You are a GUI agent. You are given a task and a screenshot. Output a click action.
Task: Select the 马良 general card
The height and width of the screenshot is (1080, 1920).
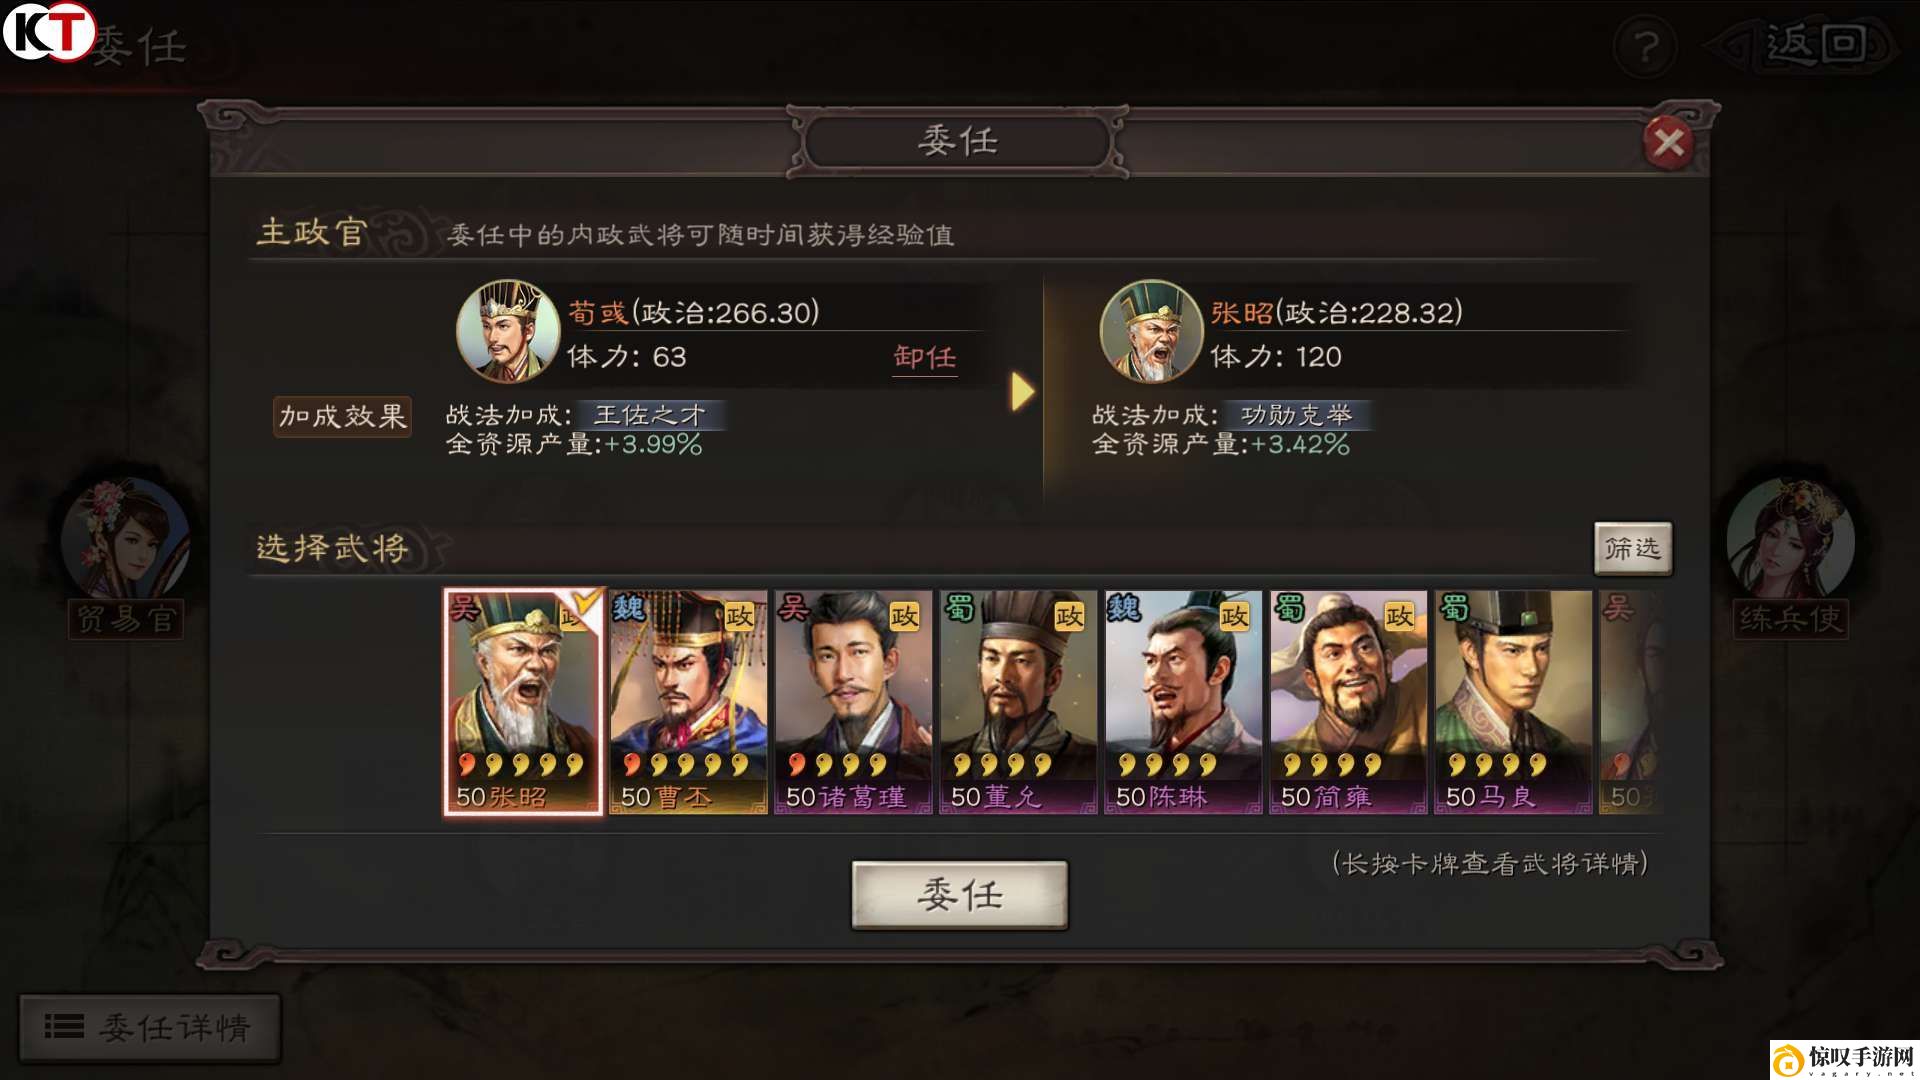[1513, 702]
